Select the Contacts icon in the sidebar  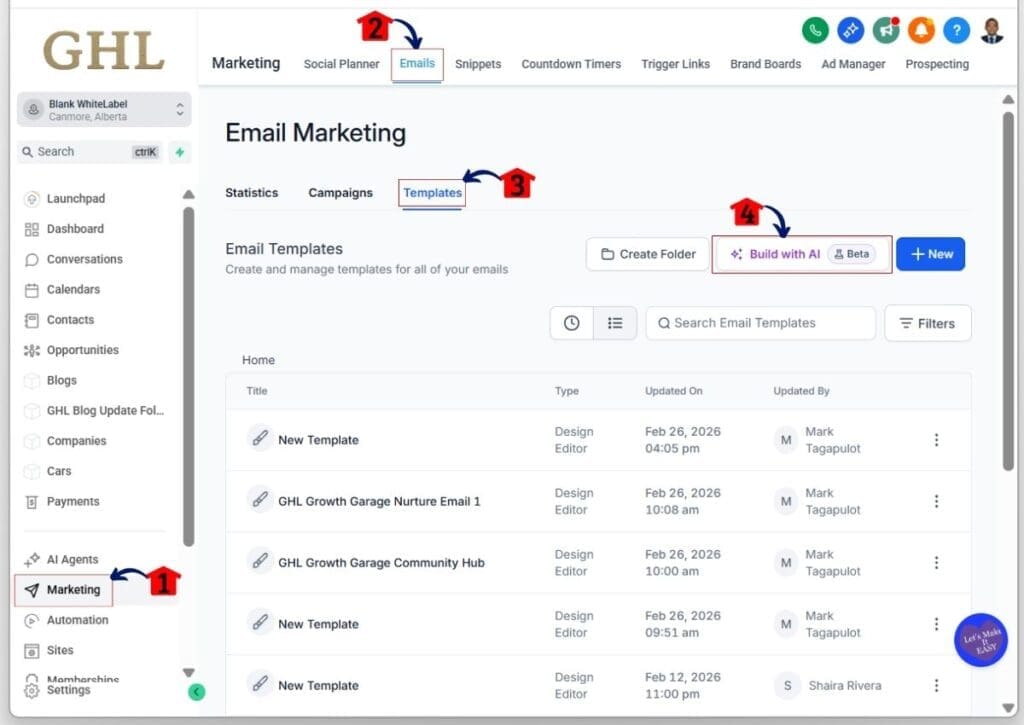[30, 320]
